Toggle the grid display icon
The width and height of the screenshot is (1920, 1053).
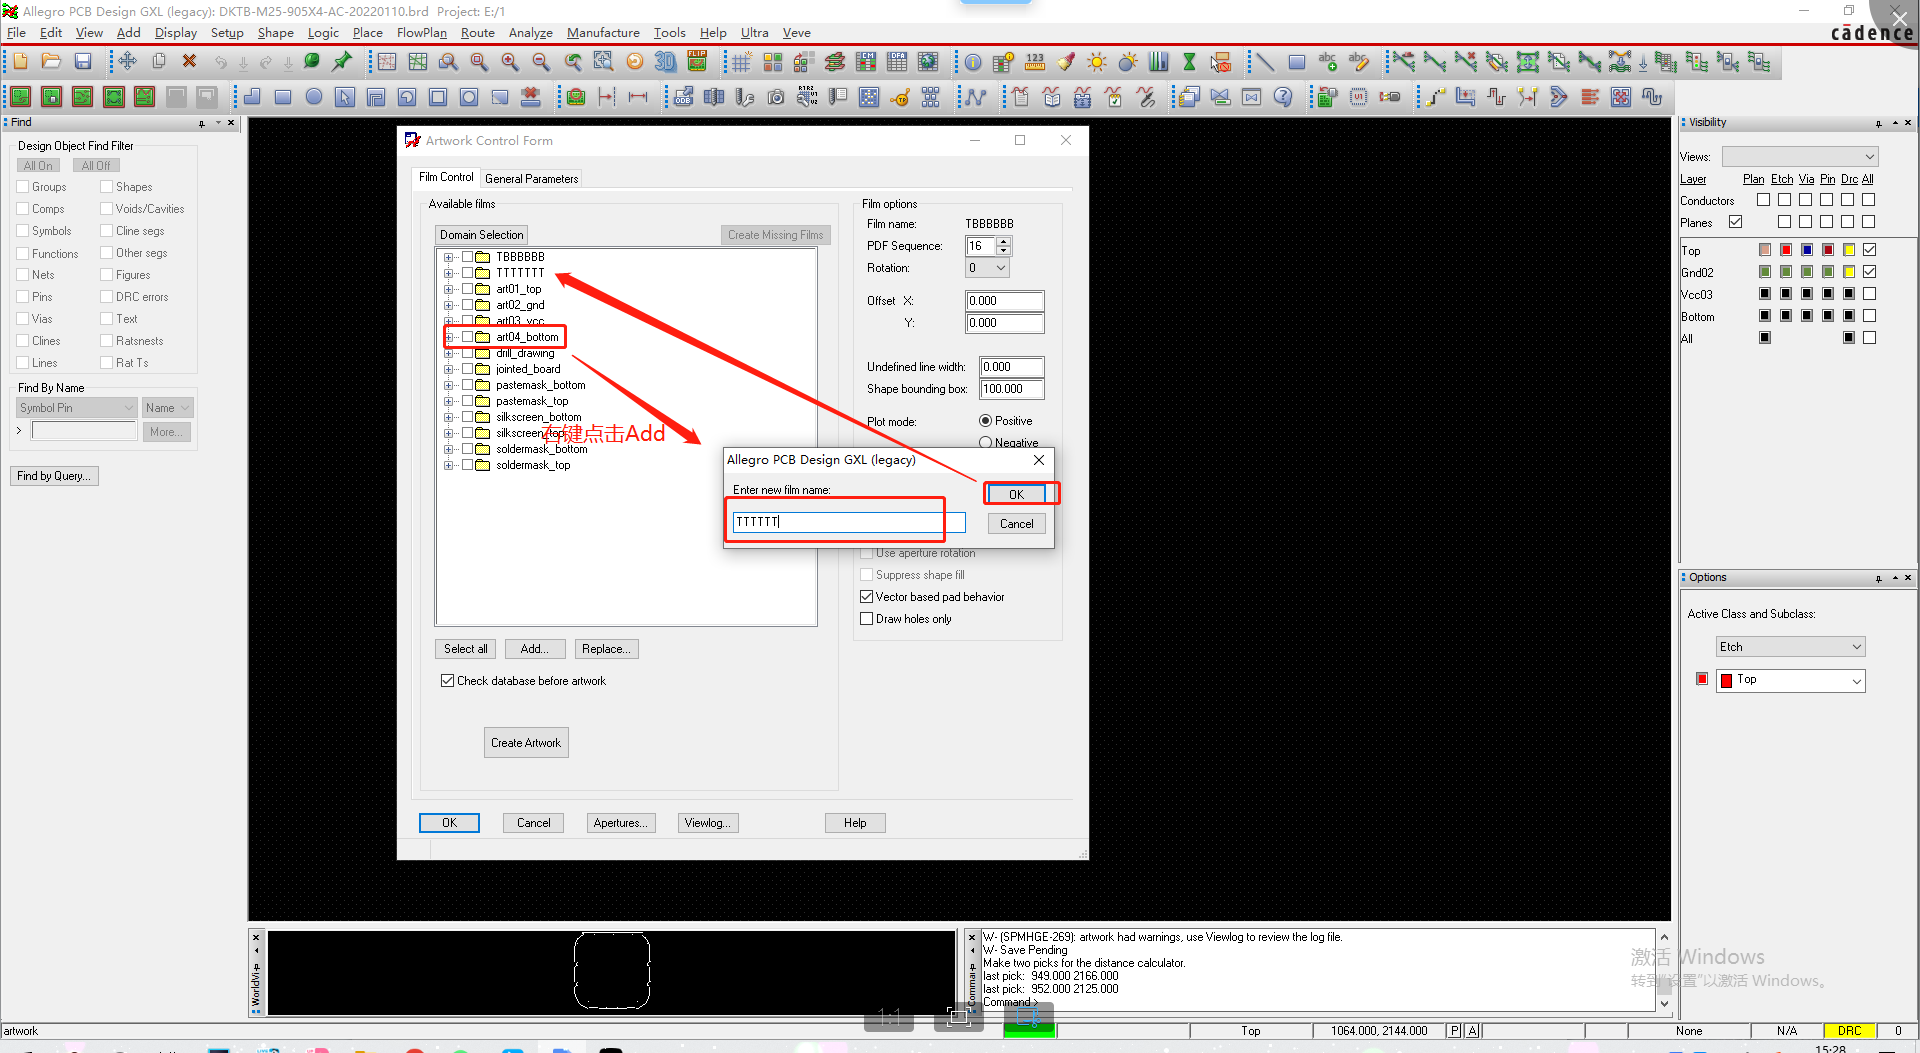pos(741,62)
